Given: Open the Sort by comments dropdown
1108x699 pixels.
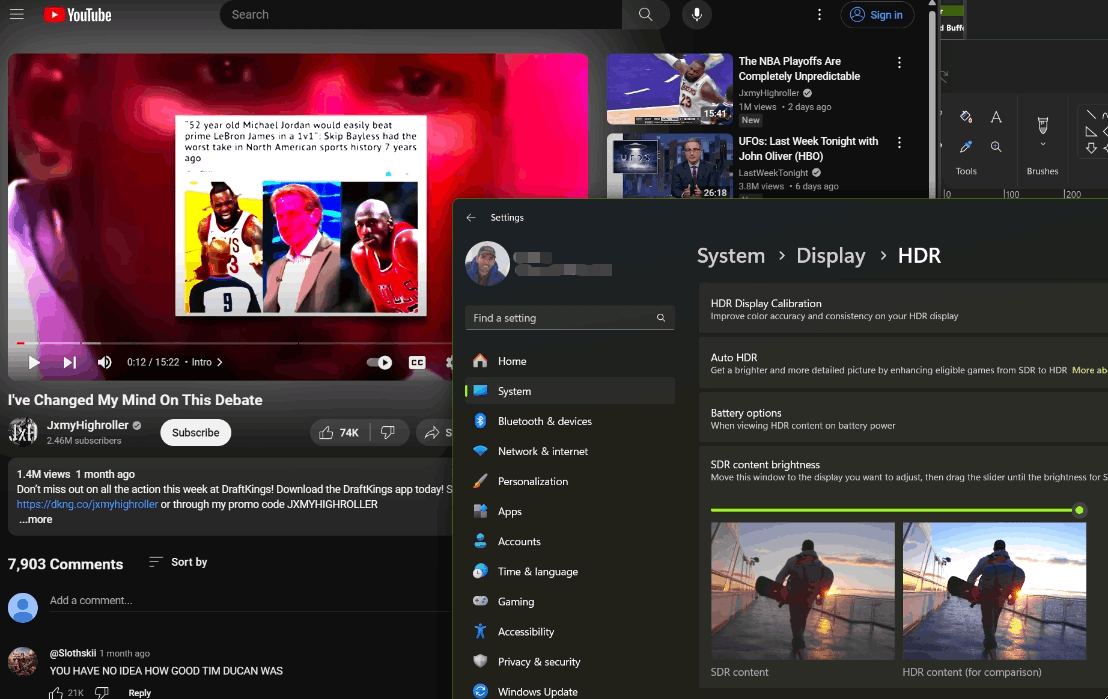Looking at the screenshot, I should click(178, 562).
